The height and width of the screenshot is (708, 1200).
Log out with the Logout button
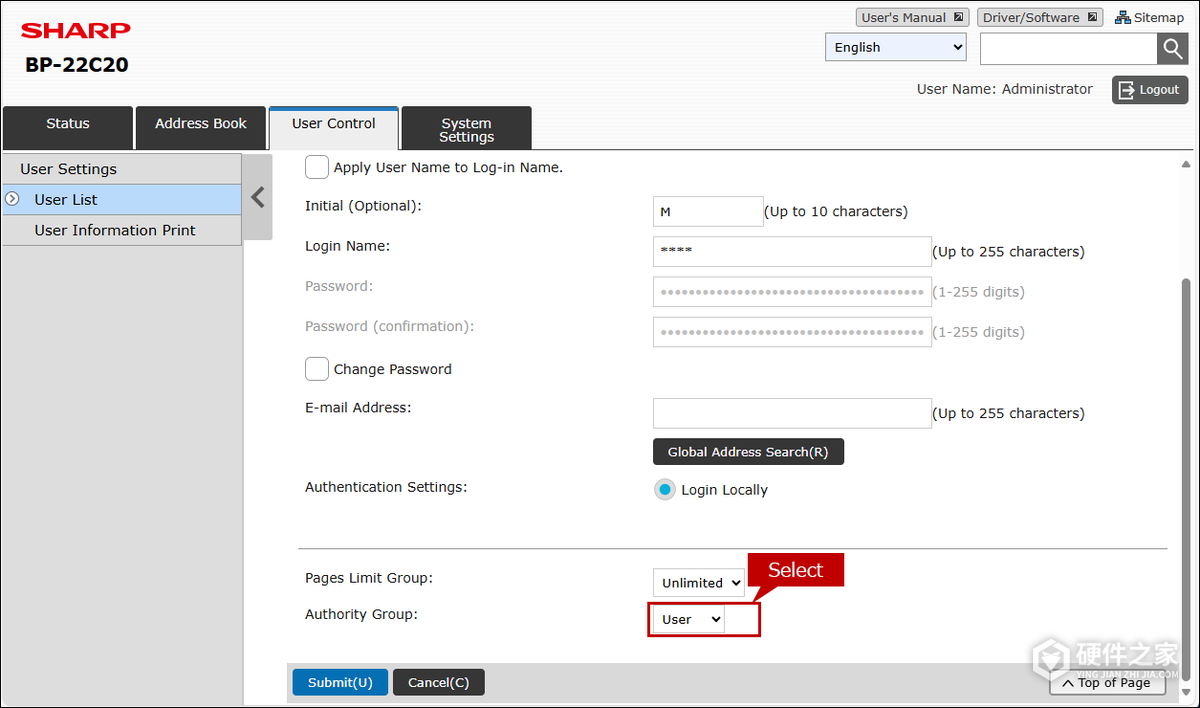[1150, 90]
